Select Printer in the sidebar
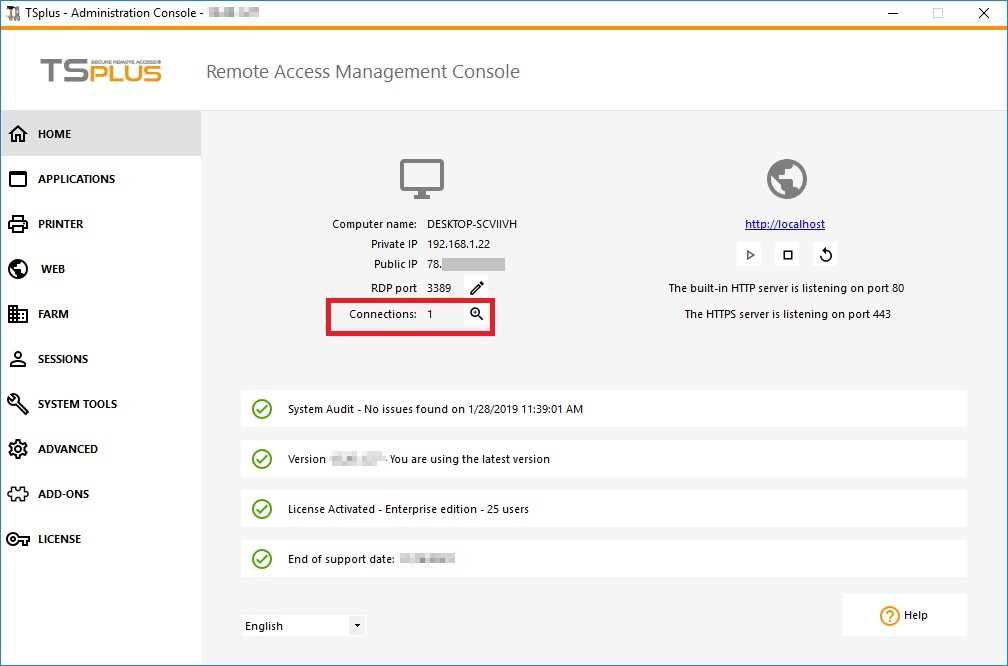 tap(60, 224)
